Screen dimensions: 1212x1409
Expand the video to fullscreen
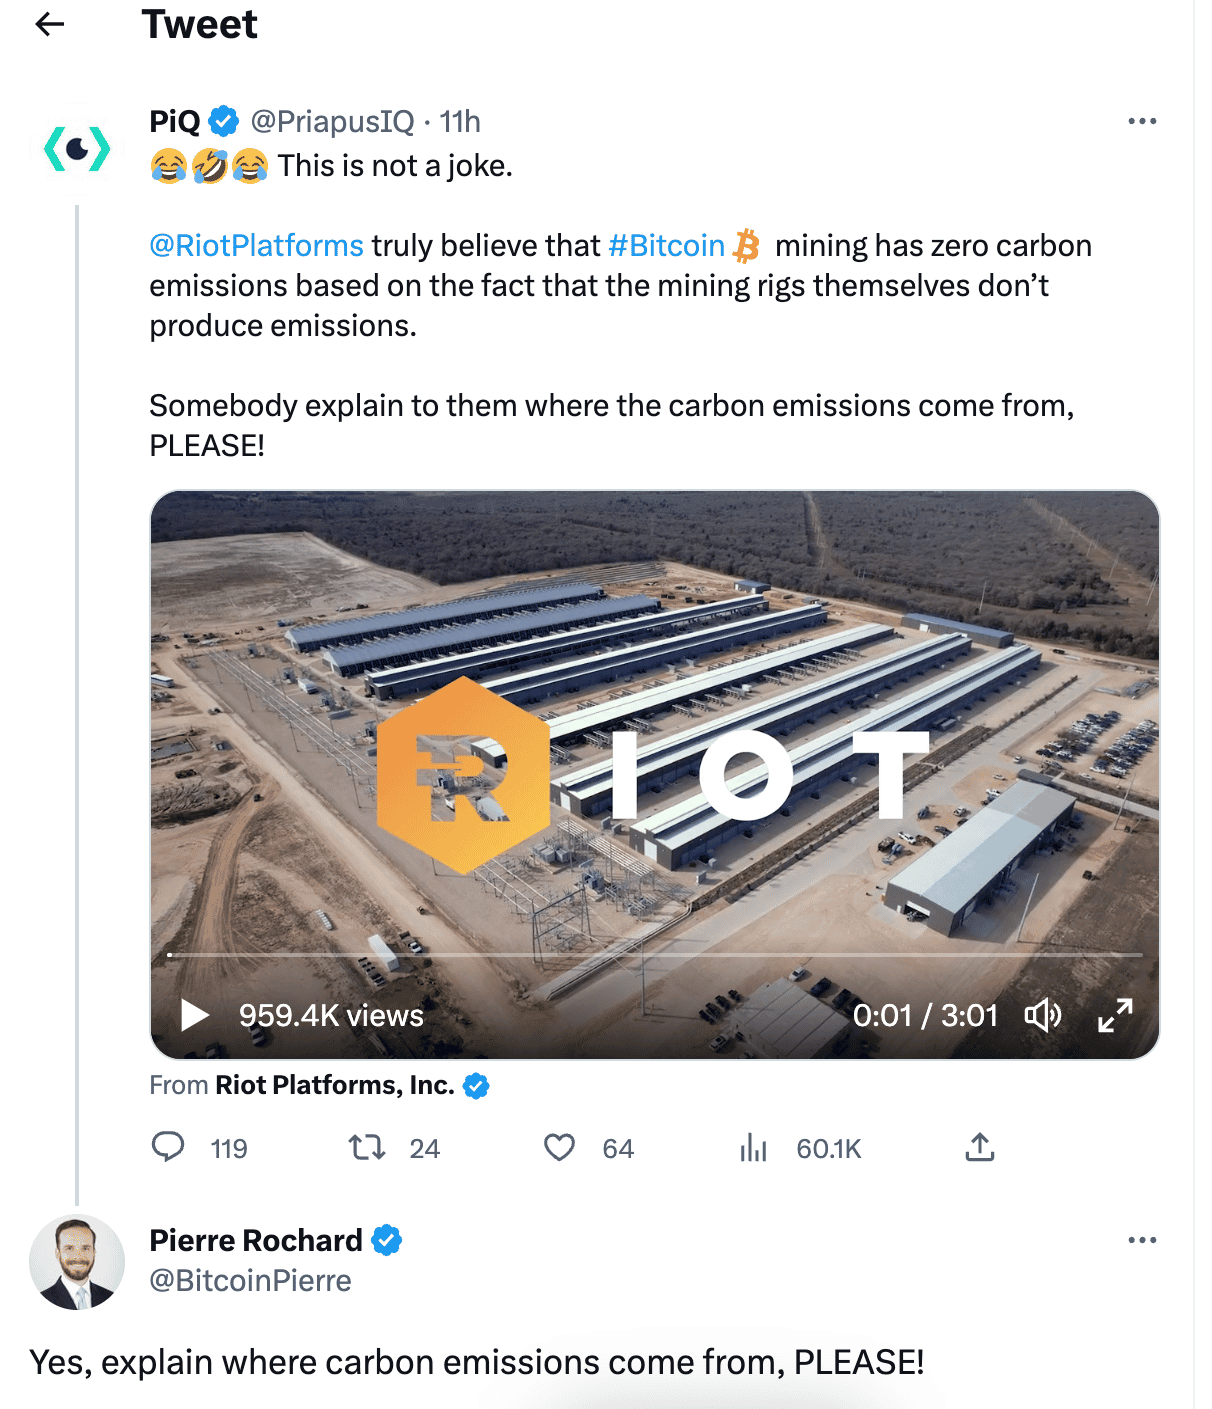1117,1016
